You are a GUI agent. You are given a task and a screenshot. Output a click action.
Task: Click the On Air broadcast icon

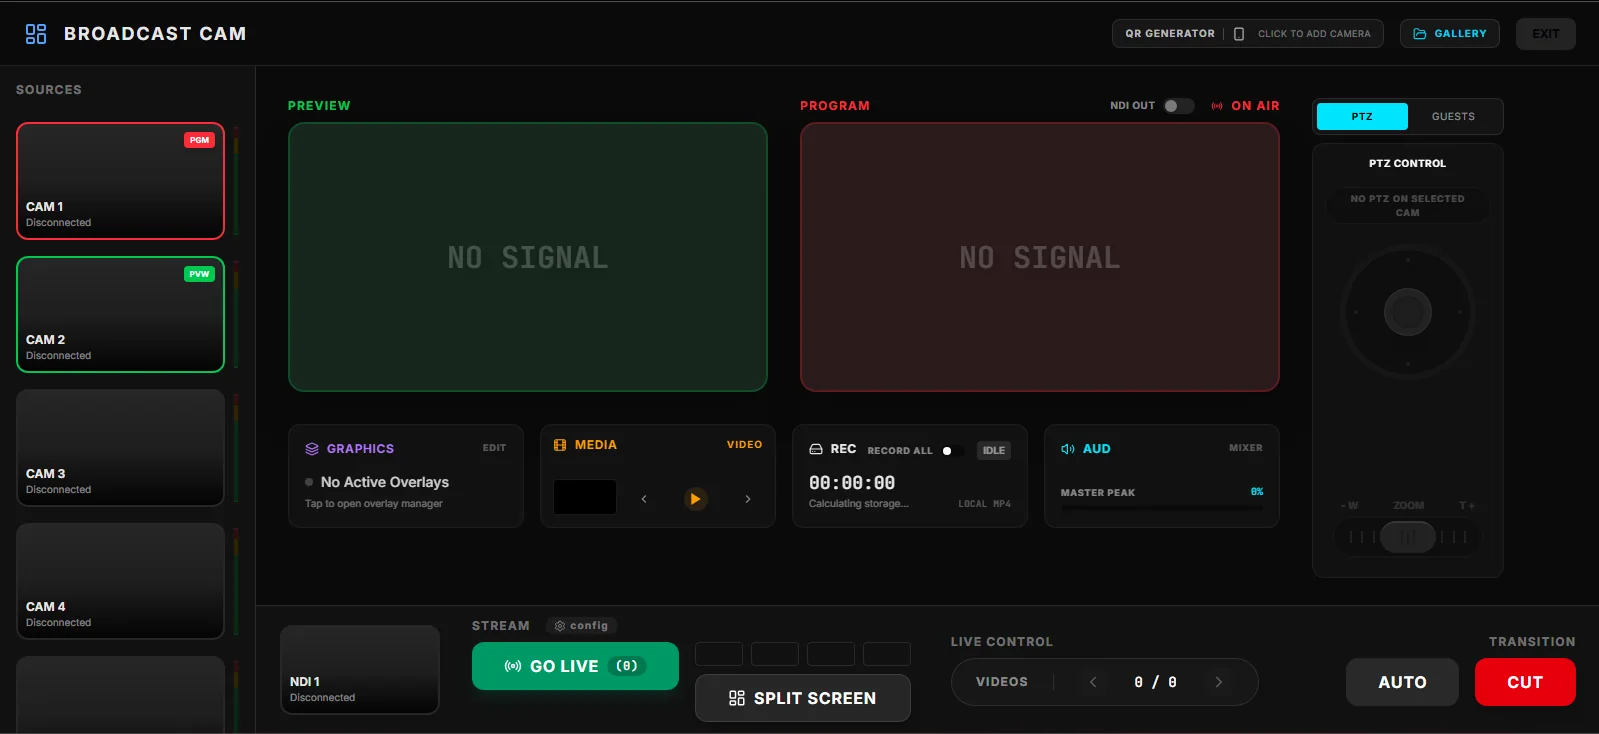(x=1217, y=106)
